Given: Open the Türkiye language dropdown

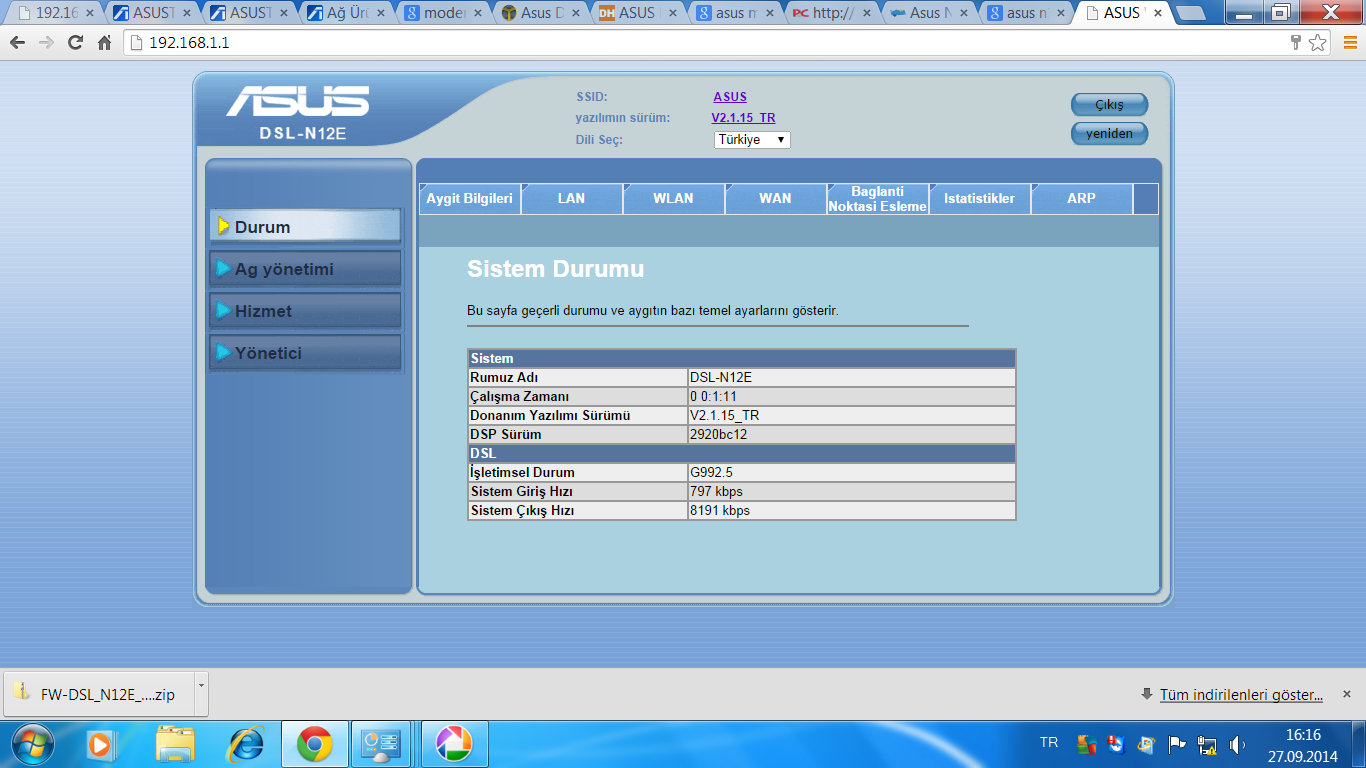Looking at the screenshot, I should (x=752, y=140).
